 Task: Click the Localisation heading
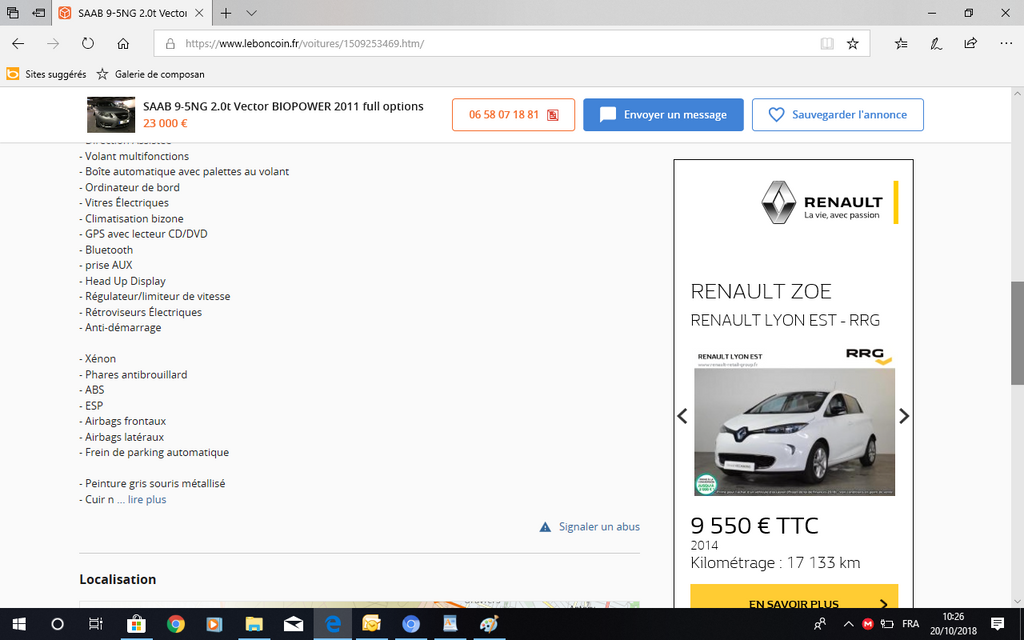pyautogui.click(x=118, y=579)
